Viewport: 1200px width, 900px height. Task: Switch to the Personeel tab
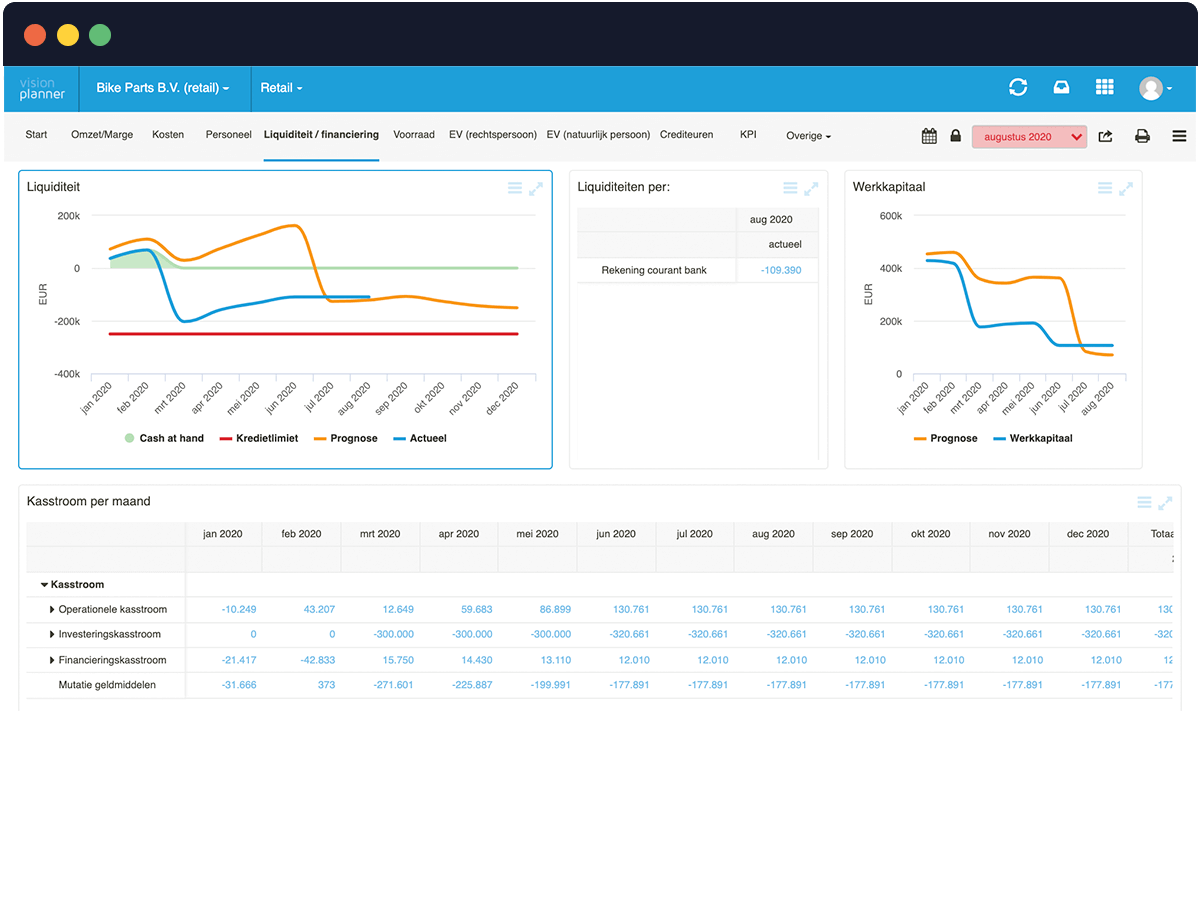pyautogui.click(x=229, y=135)
